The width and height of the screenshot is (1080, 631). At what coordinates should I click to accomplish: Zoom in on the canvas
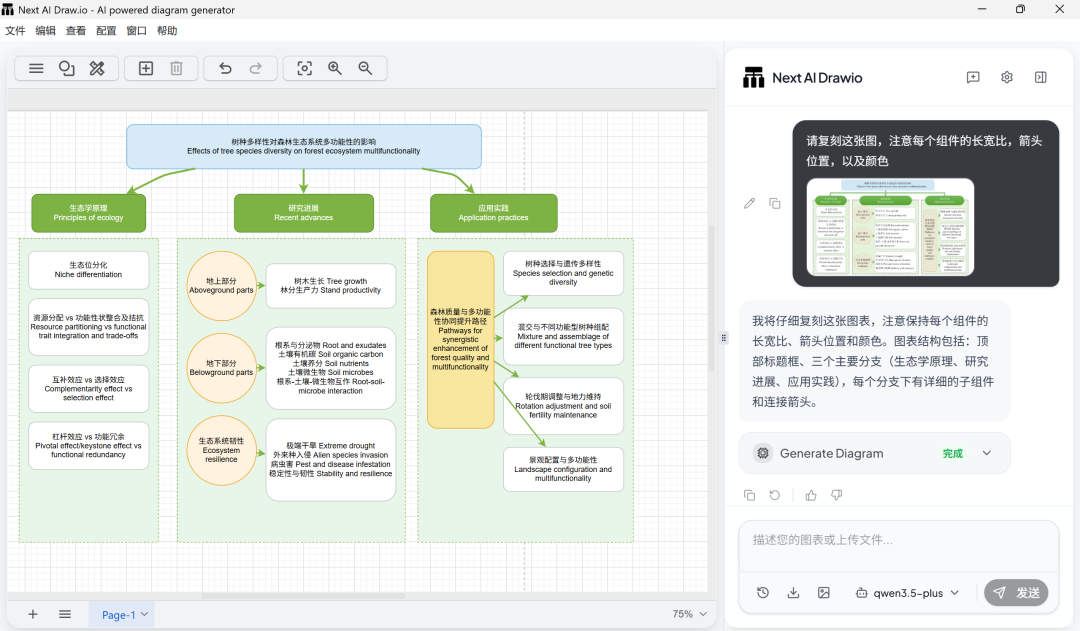335,68
